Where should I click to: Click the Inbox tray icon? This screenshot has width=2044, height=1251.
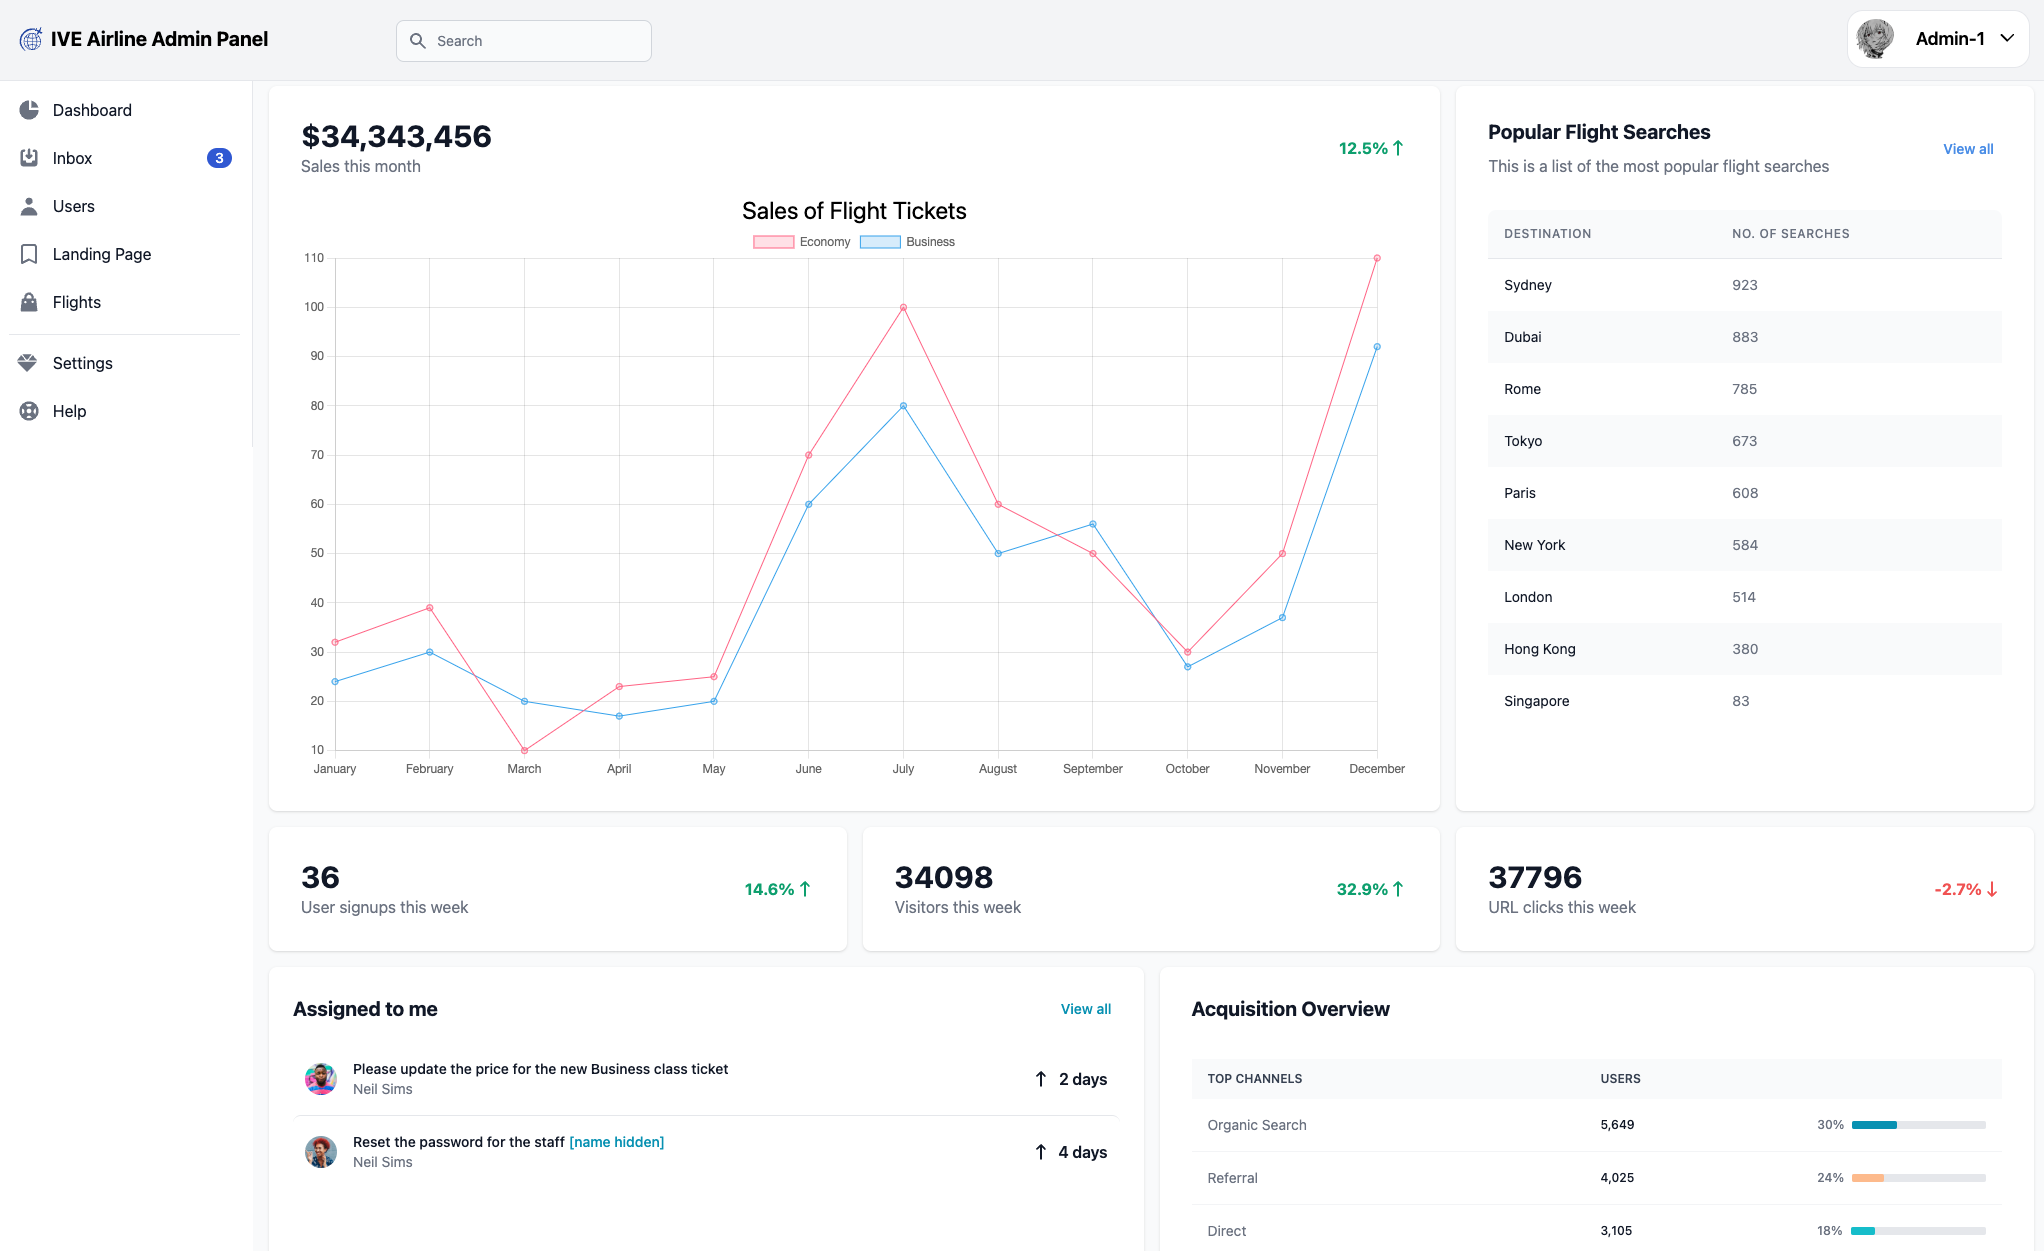click(x=29, y=158)
